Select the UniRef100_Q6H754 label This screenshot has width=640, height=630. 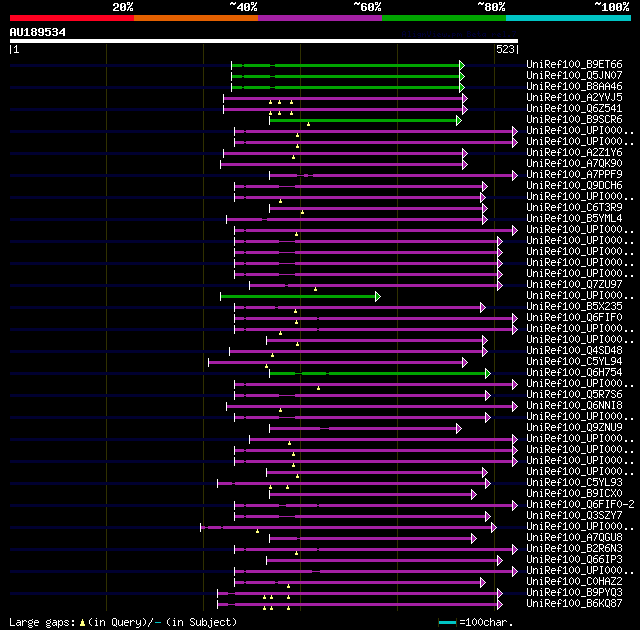pyautogui.click(x=574, y=373)
